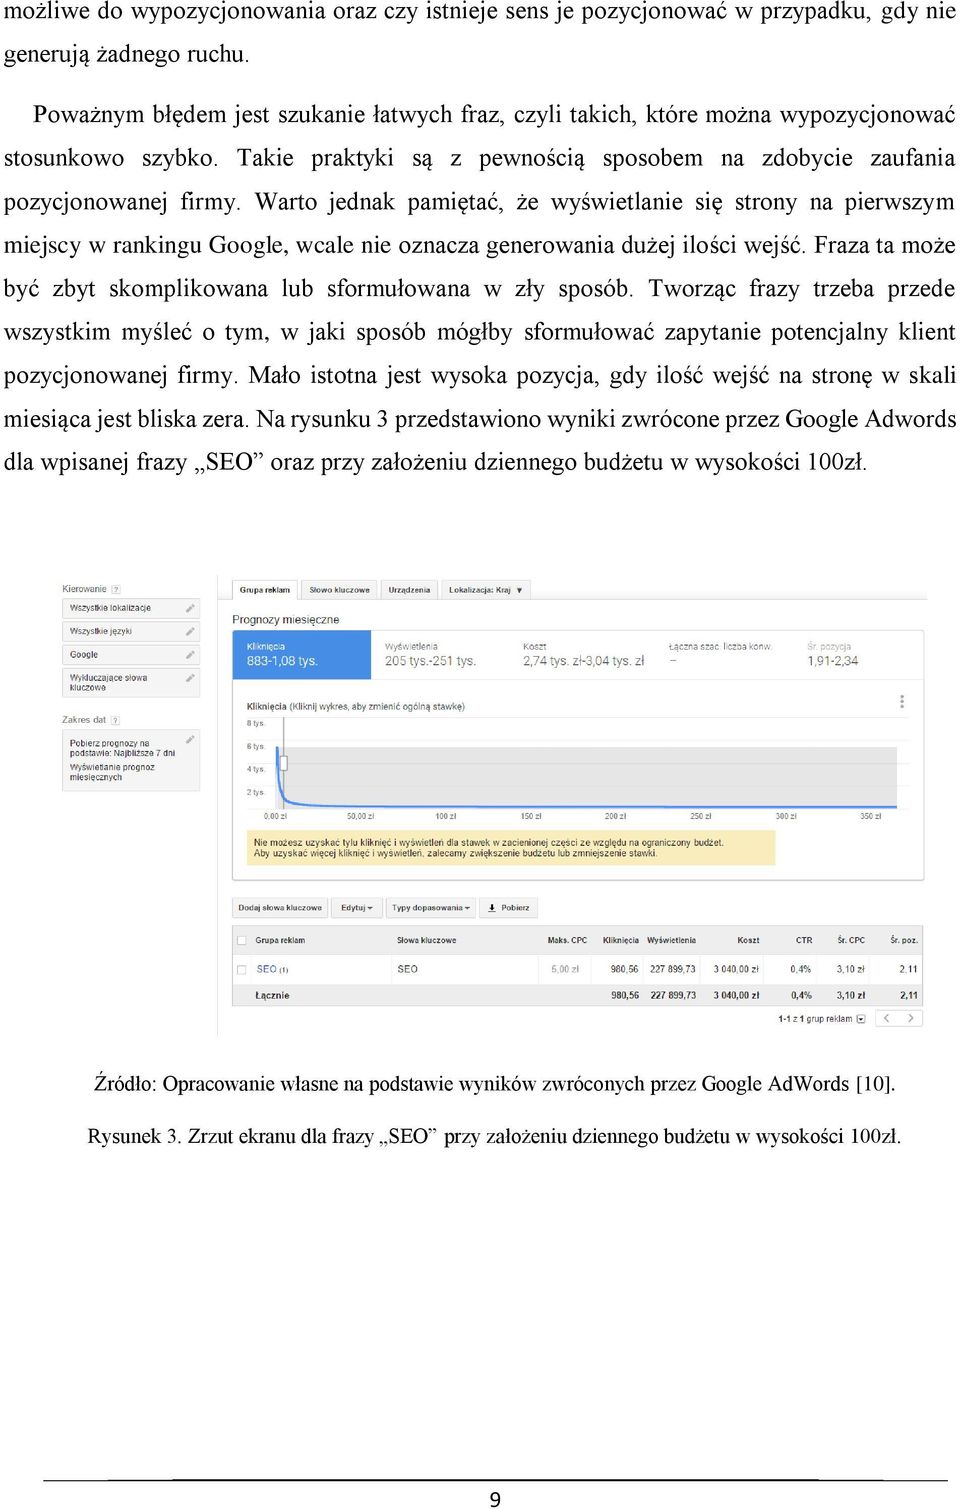This screenshot has height=1509, width=960.
Task: Click the Śr. poz. column header
Action: point(904,940)
